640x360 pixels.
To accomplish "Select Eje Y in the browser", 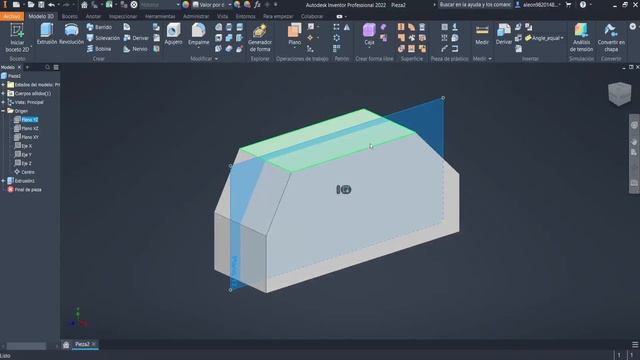I will click(27, 155).
